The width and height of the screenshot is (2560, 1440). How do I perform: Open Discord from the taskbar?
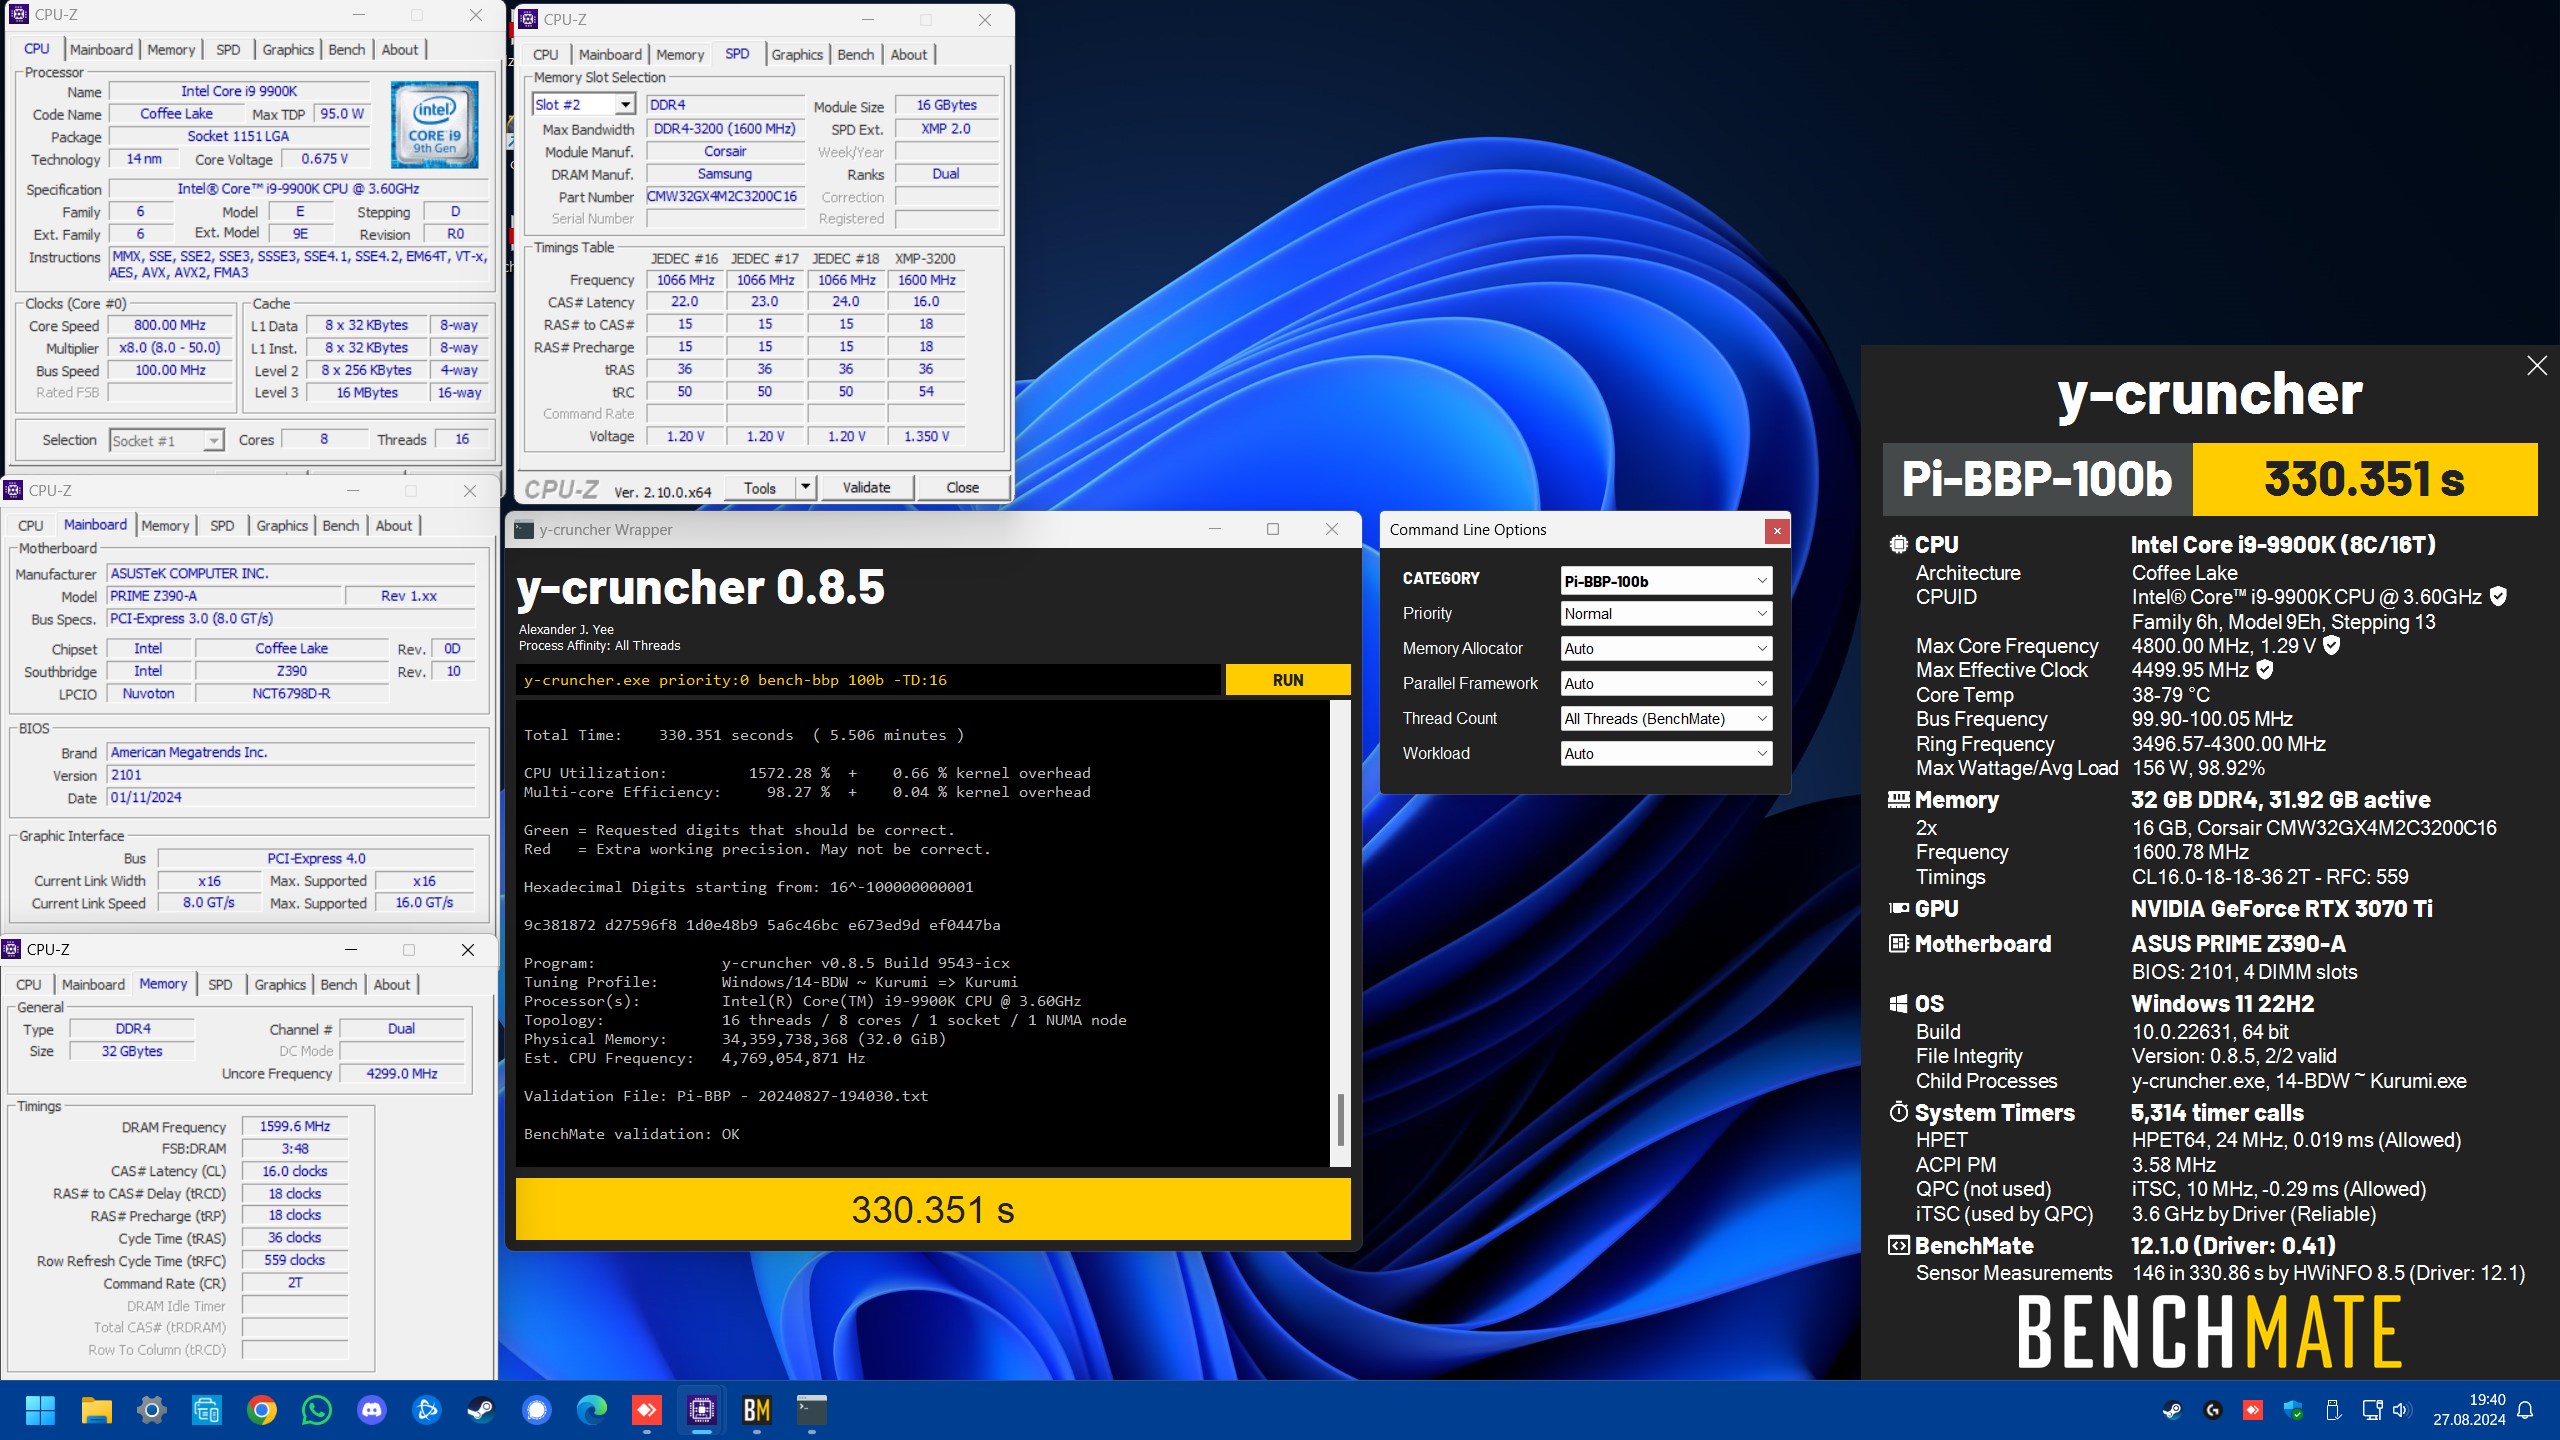point(371,1410)
